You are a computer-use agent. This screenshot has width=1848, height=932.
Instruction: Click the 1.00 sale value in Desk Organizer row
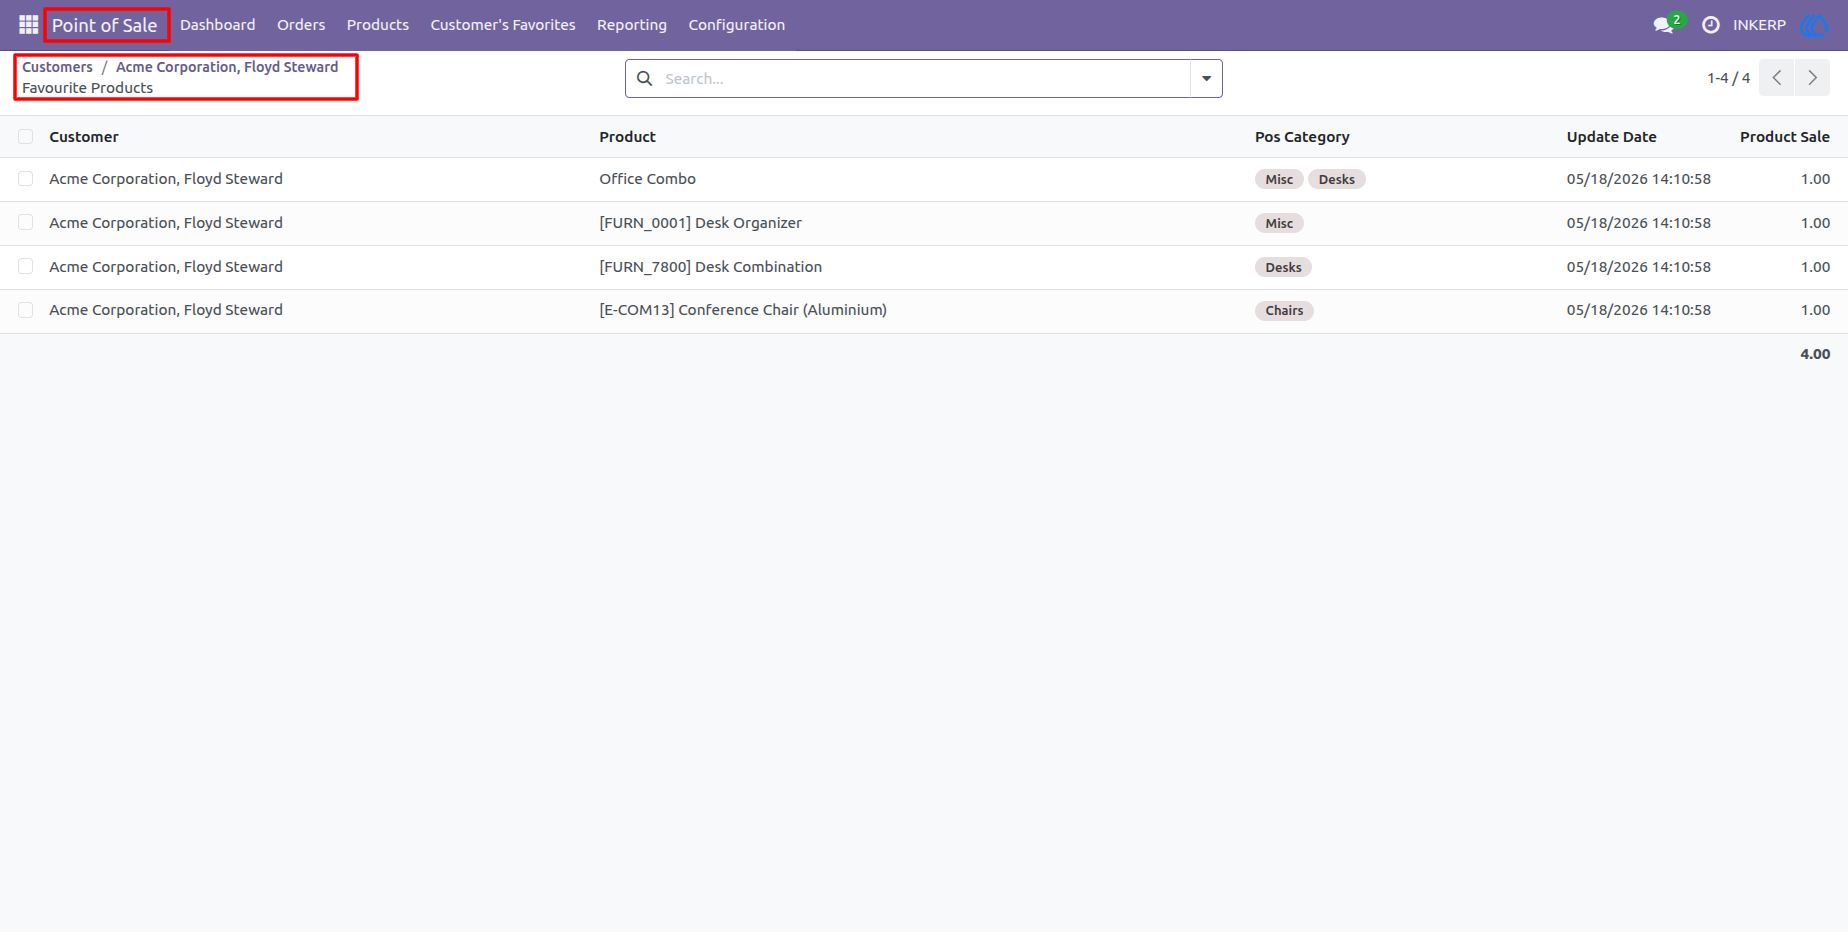(x=1815, y=223)
